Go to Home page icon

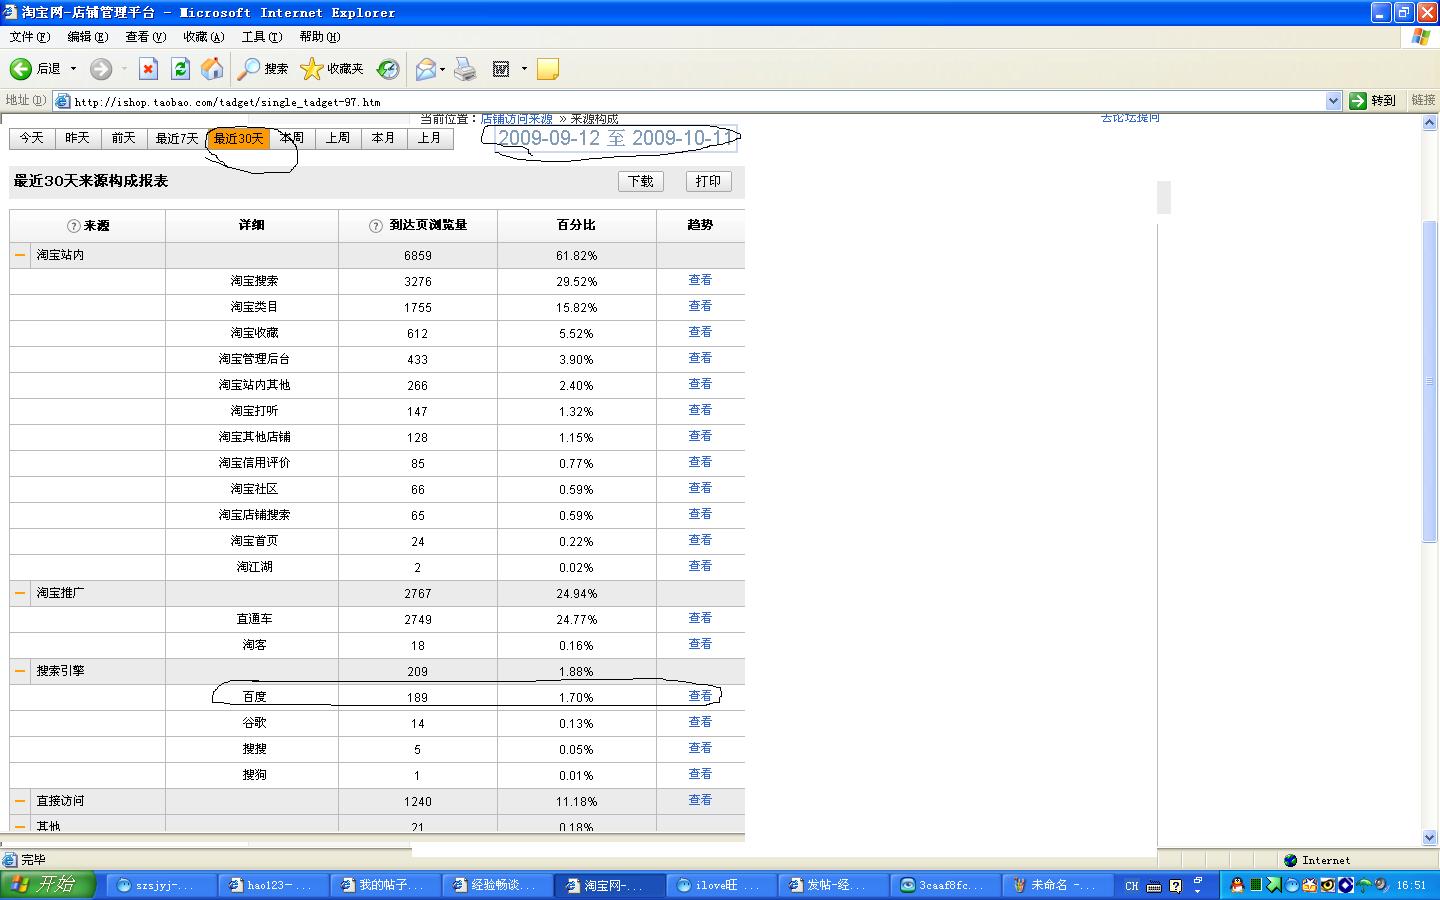(212, 69)
